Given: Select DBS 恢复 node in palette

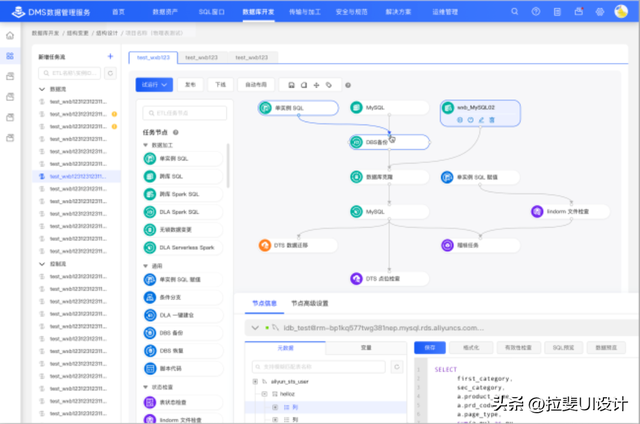Looking at the screenshot, I should click(x=183, y=351).
